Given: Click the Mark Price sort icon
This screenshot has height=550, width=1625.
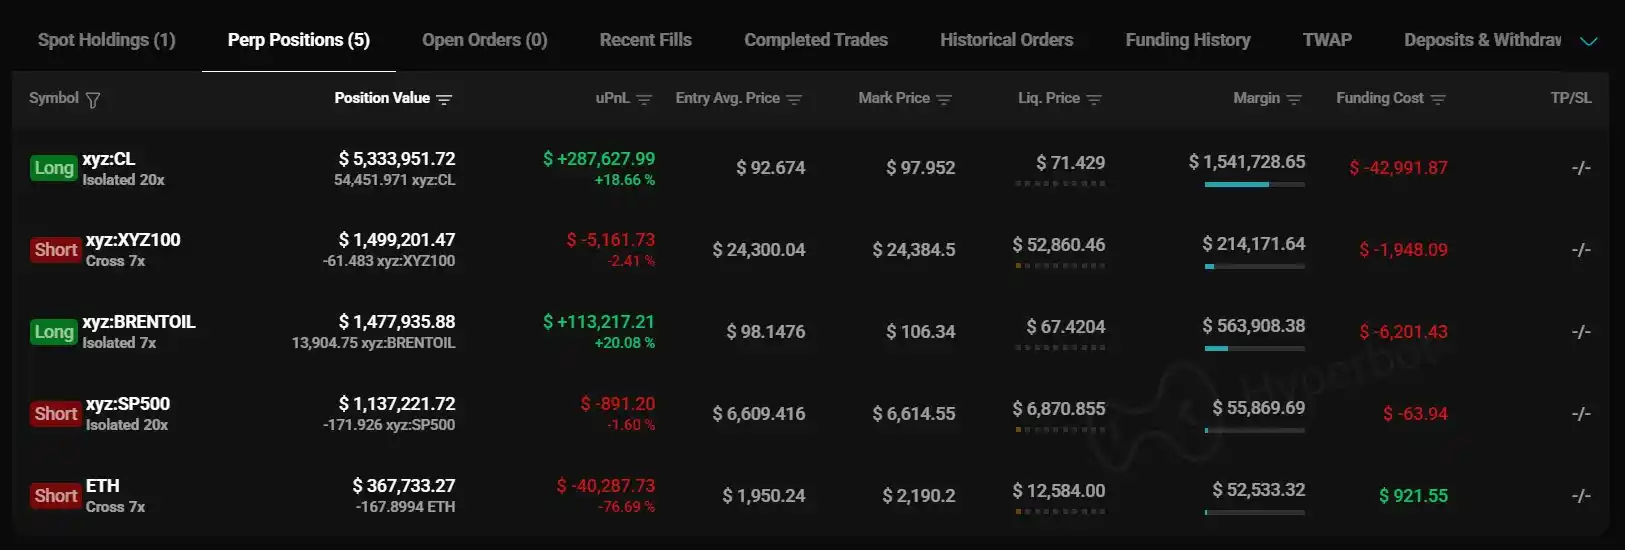Looking at the screenshot, I should [944, 100].
